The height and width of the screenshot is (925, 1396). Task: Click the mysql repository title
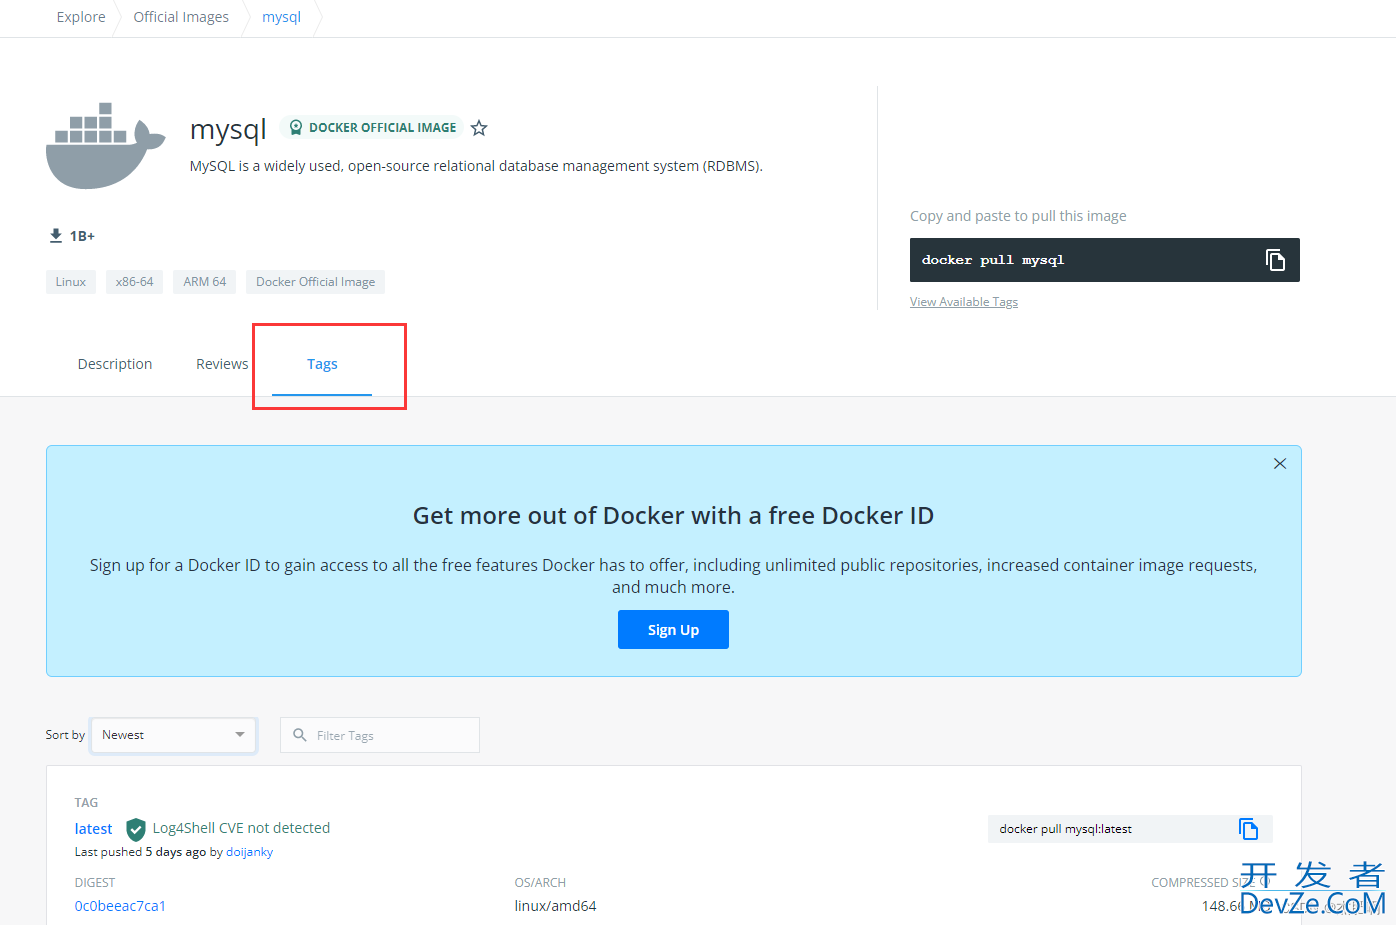[x=228, y=130]
